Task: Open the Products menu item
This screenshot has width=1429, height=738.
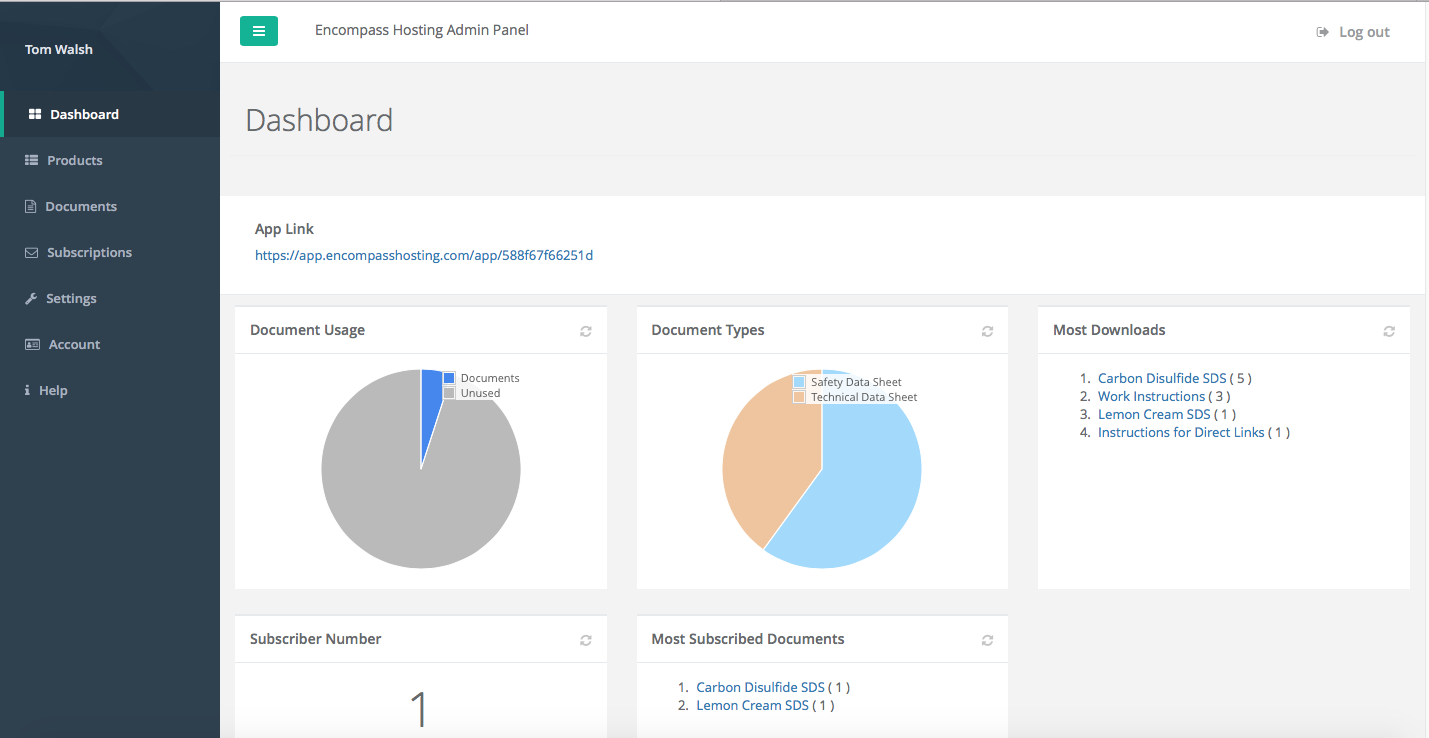Action: click(74, 161)
